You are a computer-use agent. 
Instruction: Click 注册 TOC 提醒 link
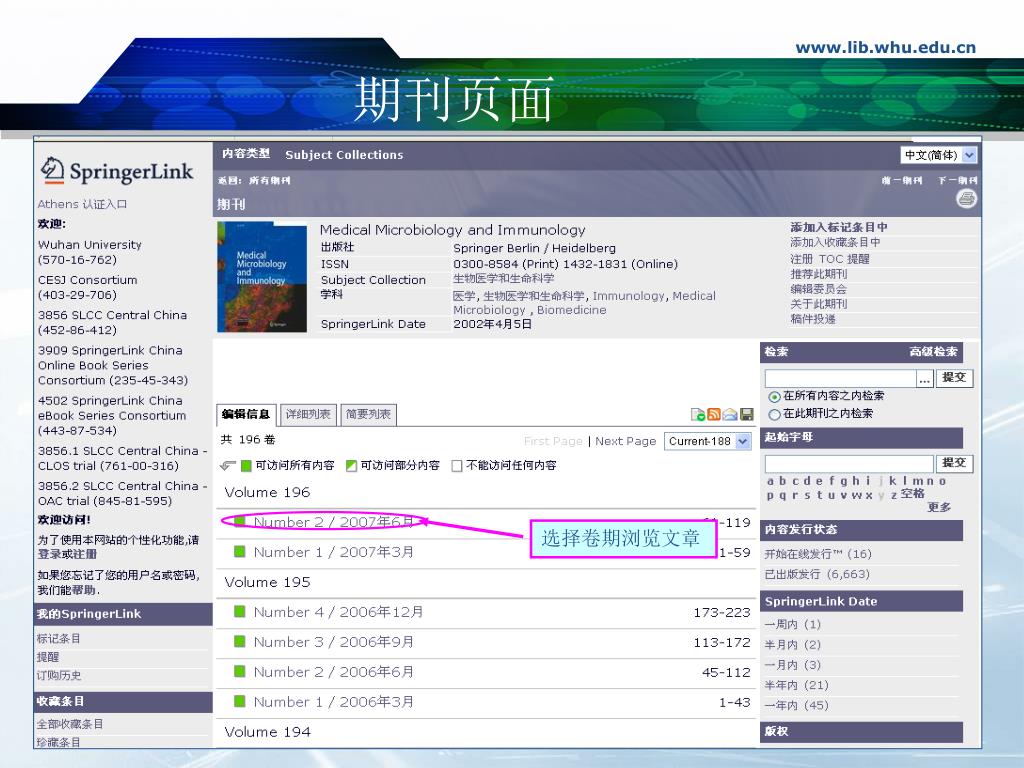click(x=829, y=259)
